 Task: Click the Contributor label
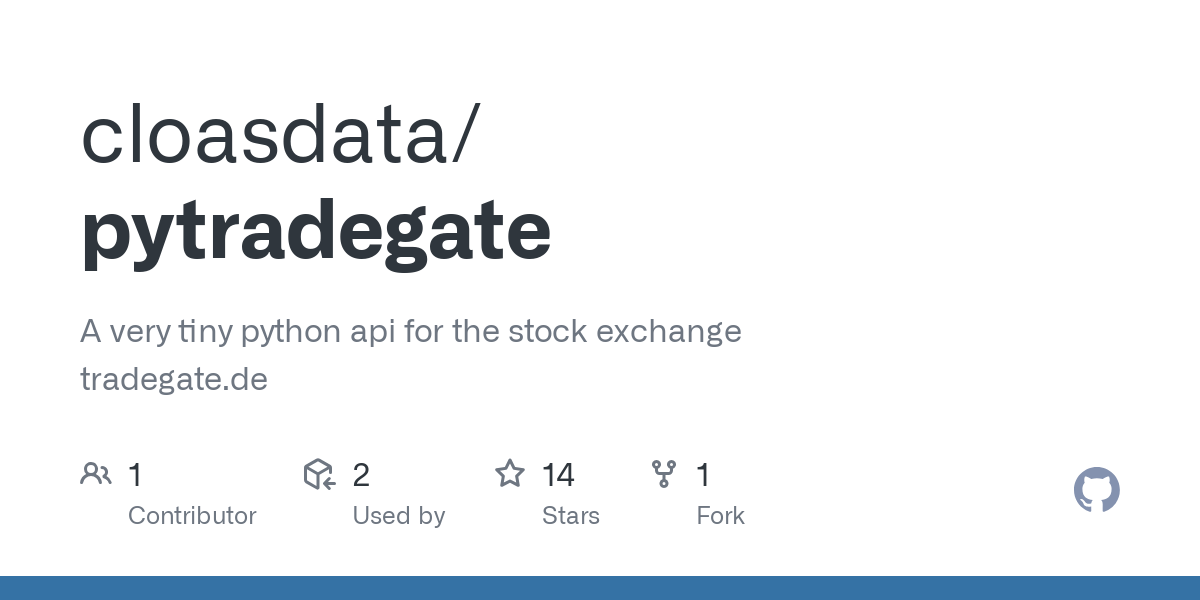pos(192,516)
